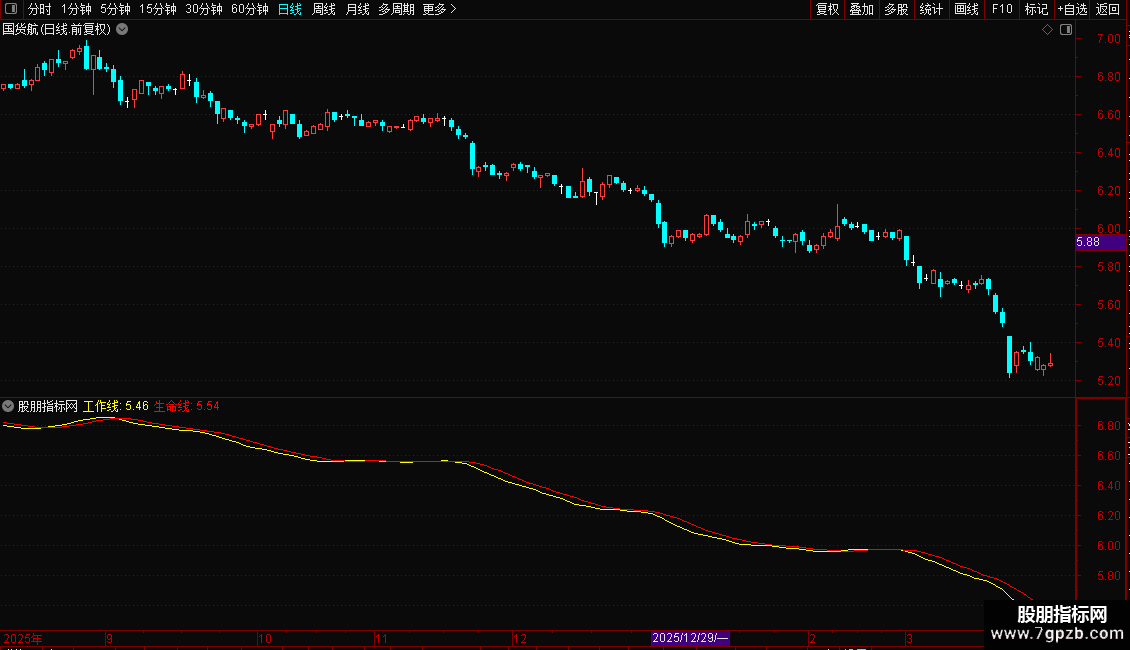Open 多周期 multi-period view
The height and width of the screenshot is (650, 1130).
point(396,9)
